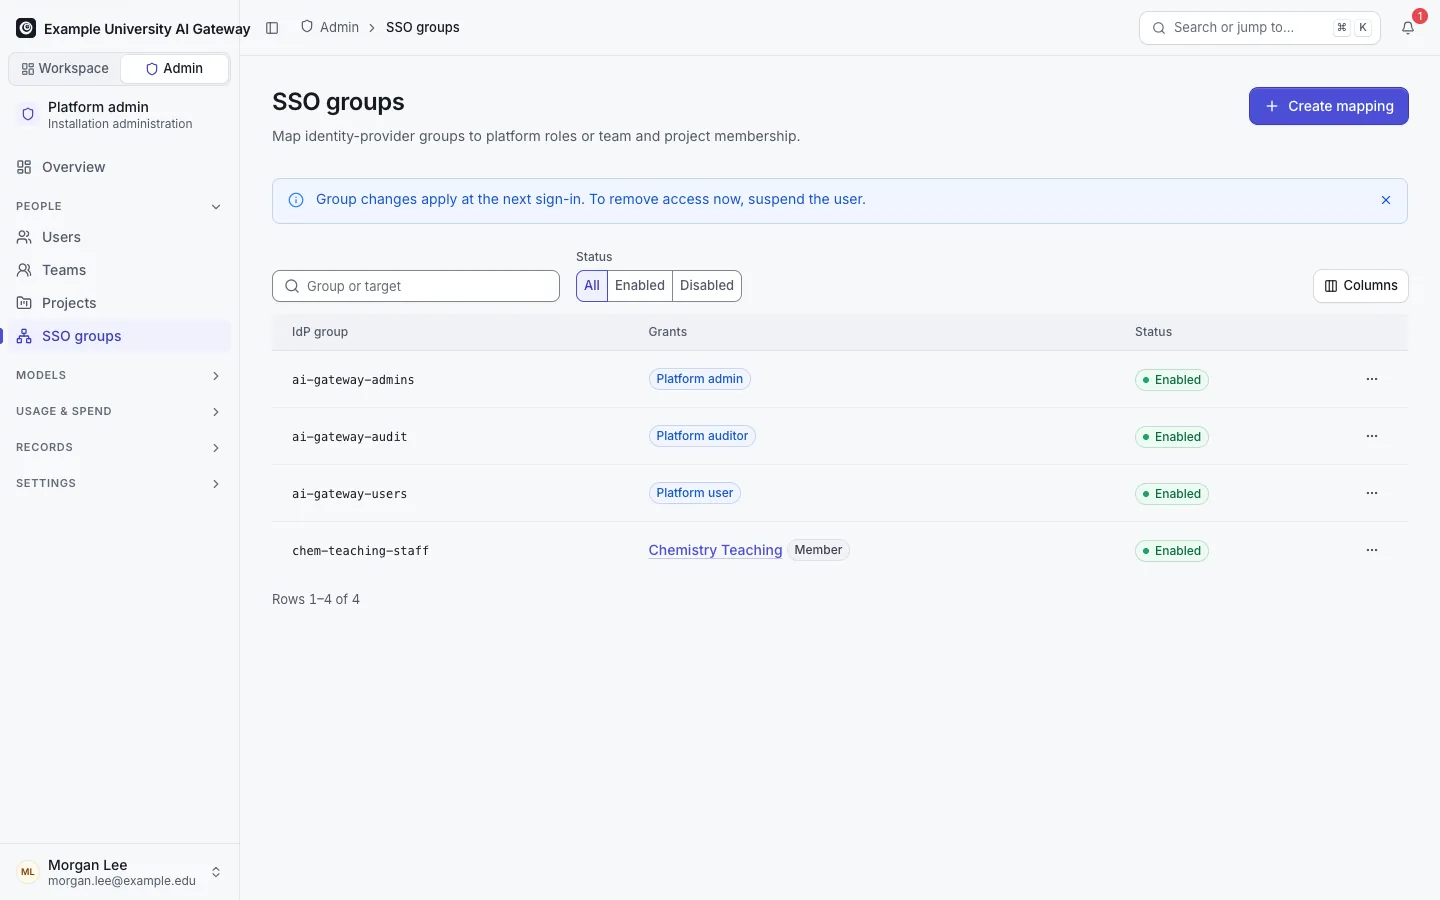Dismiss the group changes info banner
Image resolution: width=1440 pixels, height=900 pixels.
pyautogui.click(x=1386, y=200)
